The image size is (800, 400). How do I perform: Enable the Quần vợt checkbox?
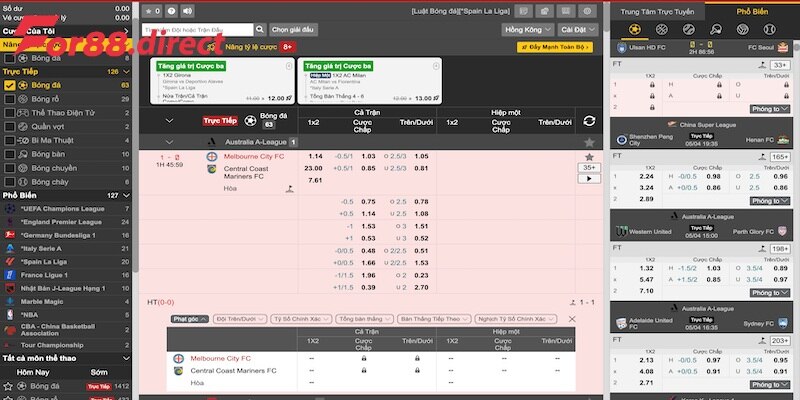pyautogui.click(x=10, y=126)
